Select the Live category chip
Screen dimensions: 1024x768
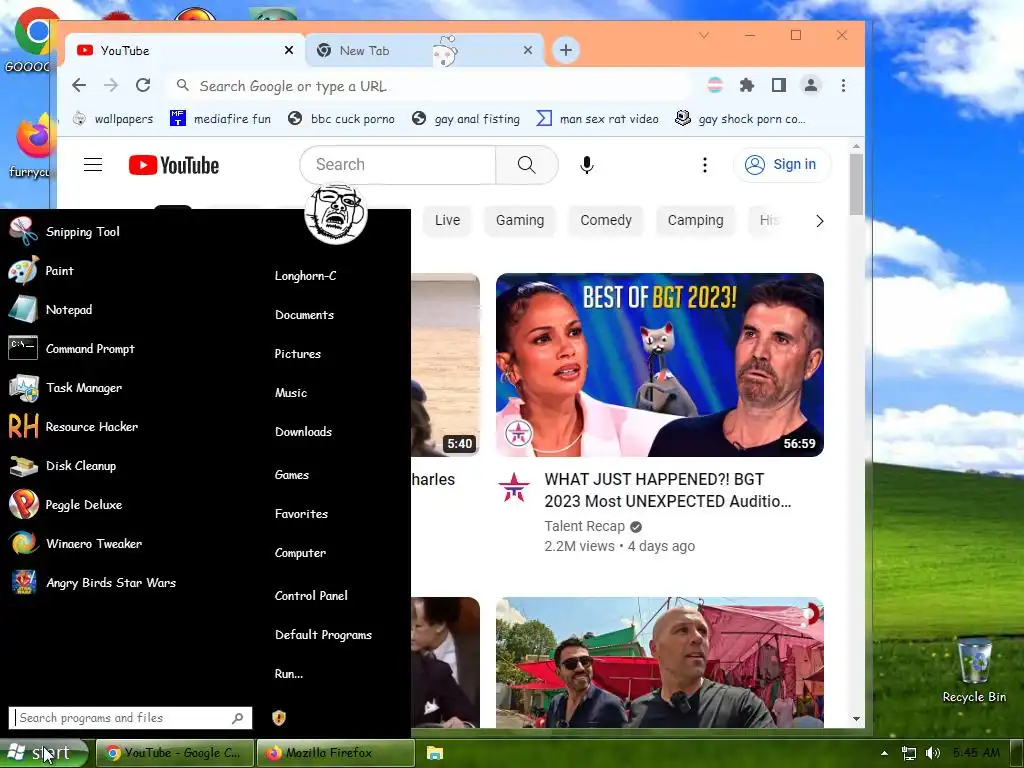point(447,221)
